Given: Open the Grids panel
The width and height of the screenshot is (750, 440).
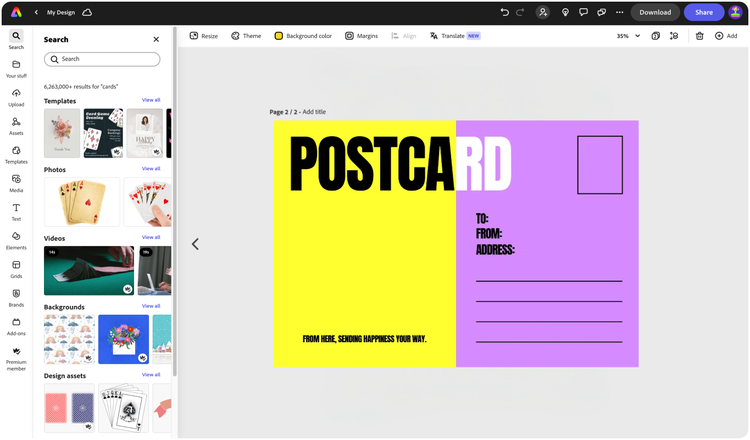Looking at the screenshot, I should pyautogui.click(x=16, y=270).
